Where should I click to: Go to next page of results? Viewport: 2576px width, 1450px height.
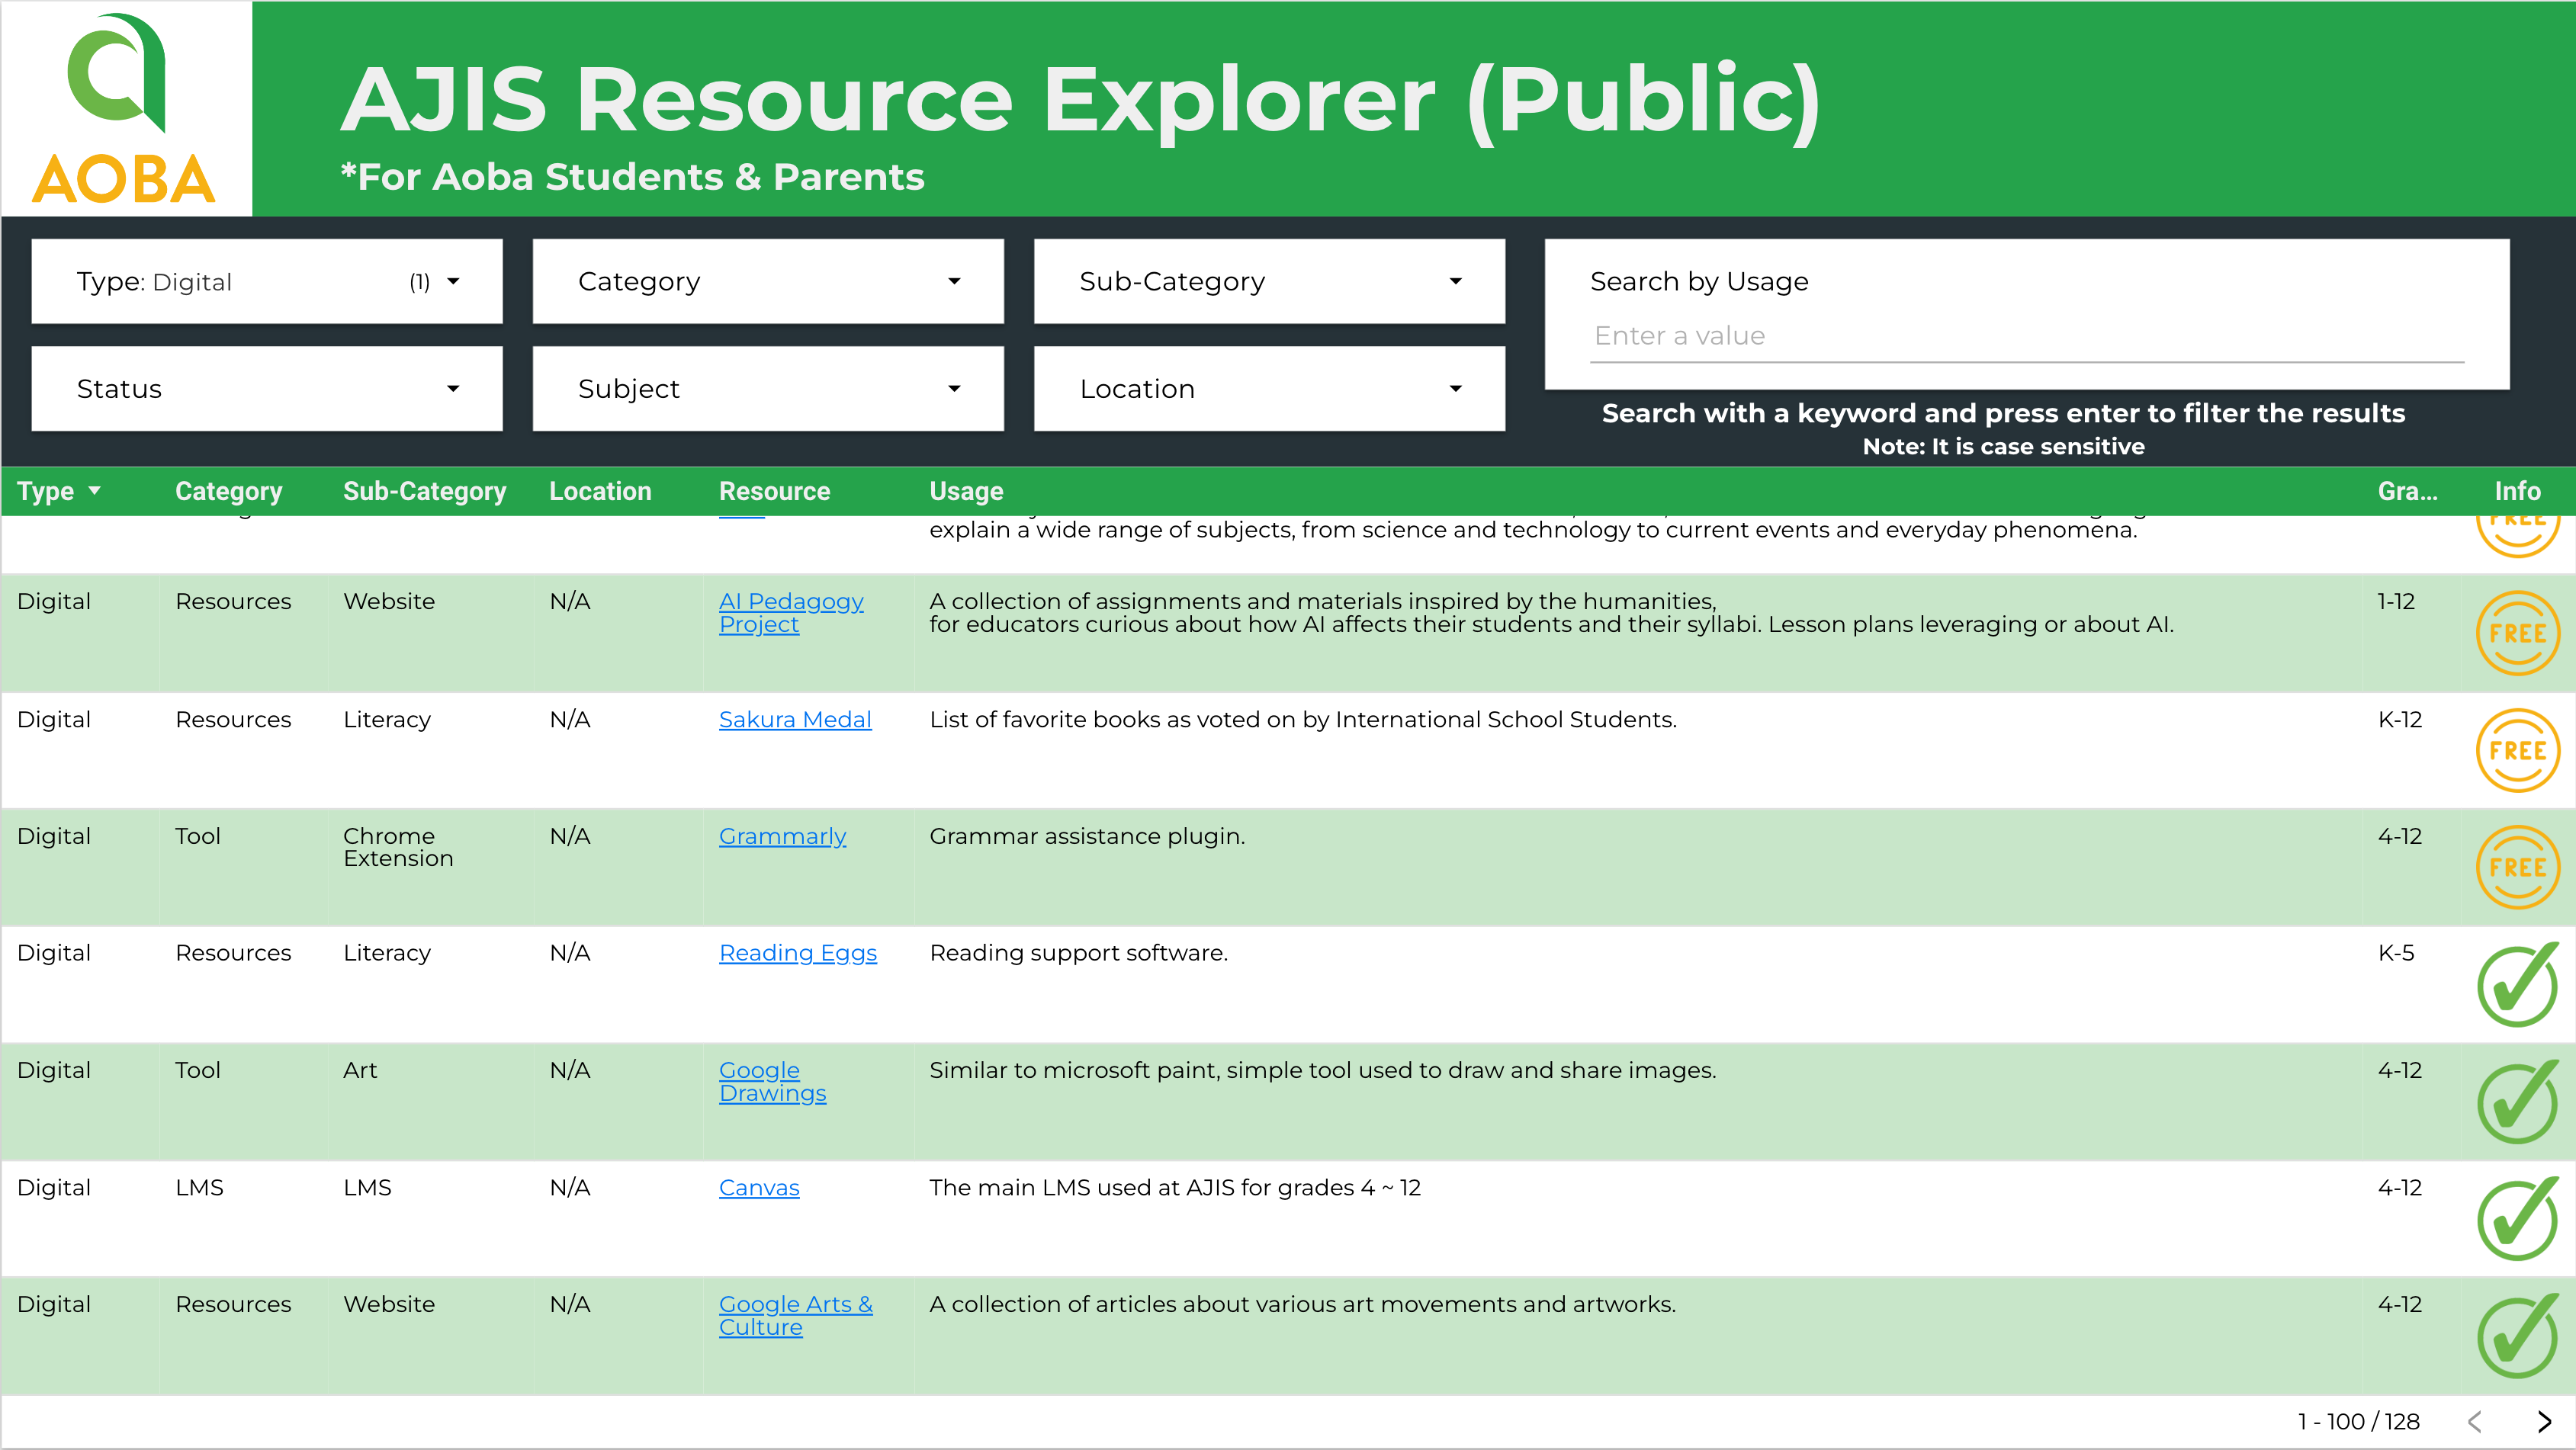pos(2544,1421)
